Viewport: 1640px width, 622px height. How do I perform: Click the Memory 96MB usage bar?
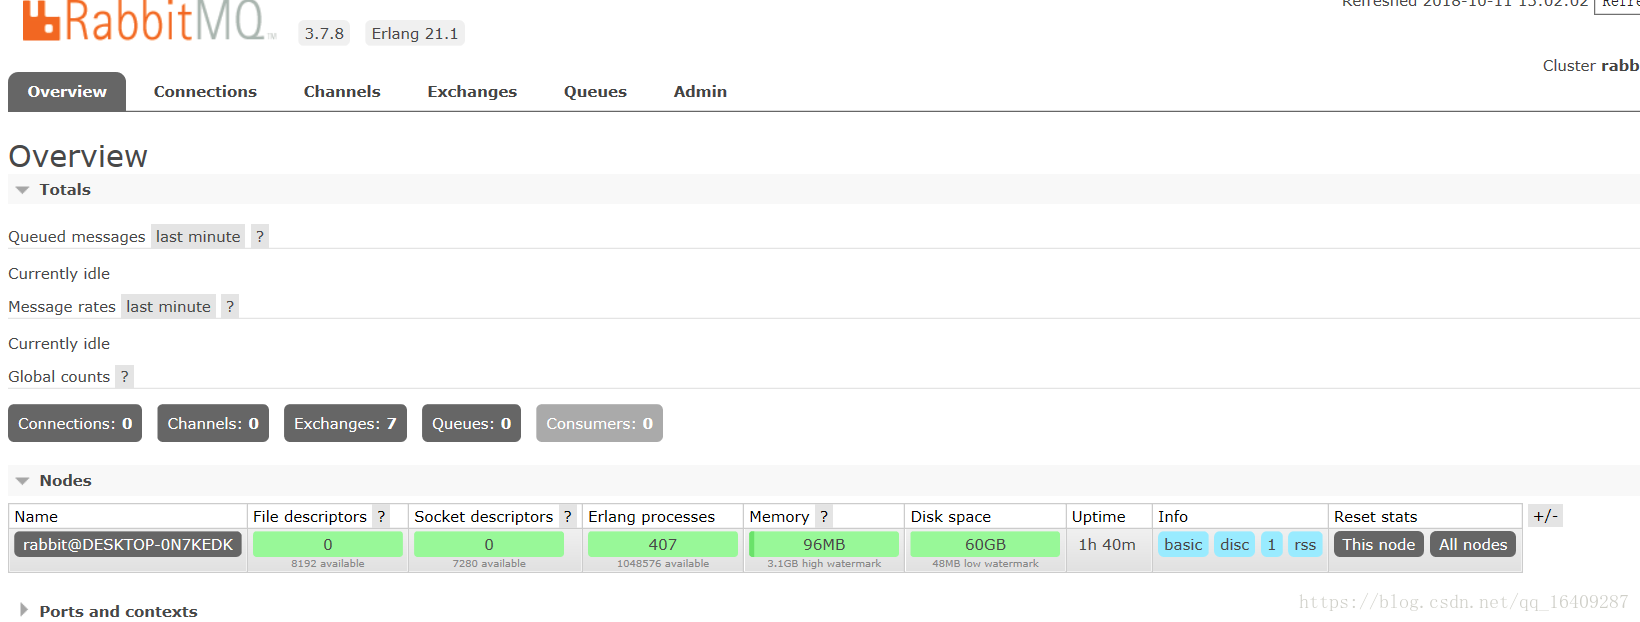click(824, 545)
